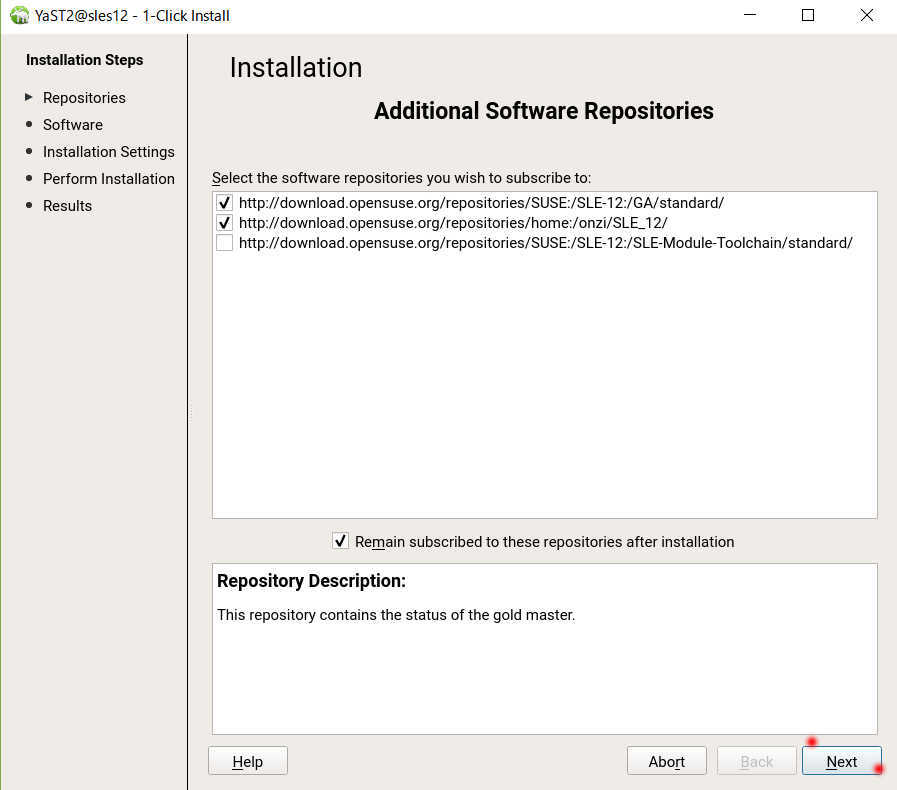
Task: Click the Abort button
Action: click(666, 761)
